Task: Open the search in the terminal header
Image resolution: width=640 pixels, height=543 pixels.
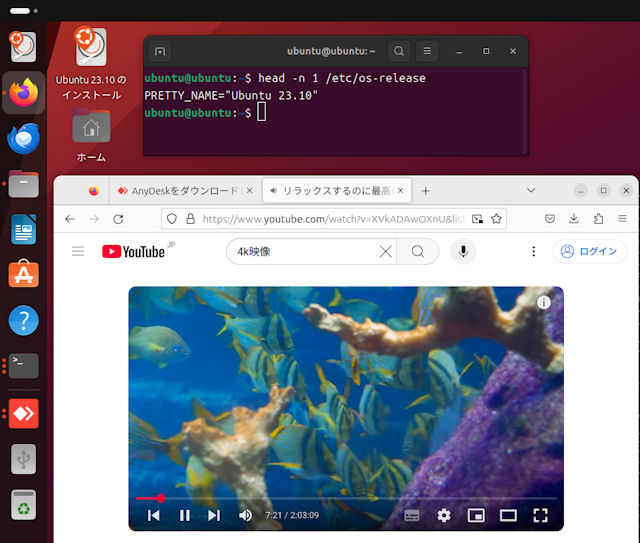Action: (x=399, y=51)
